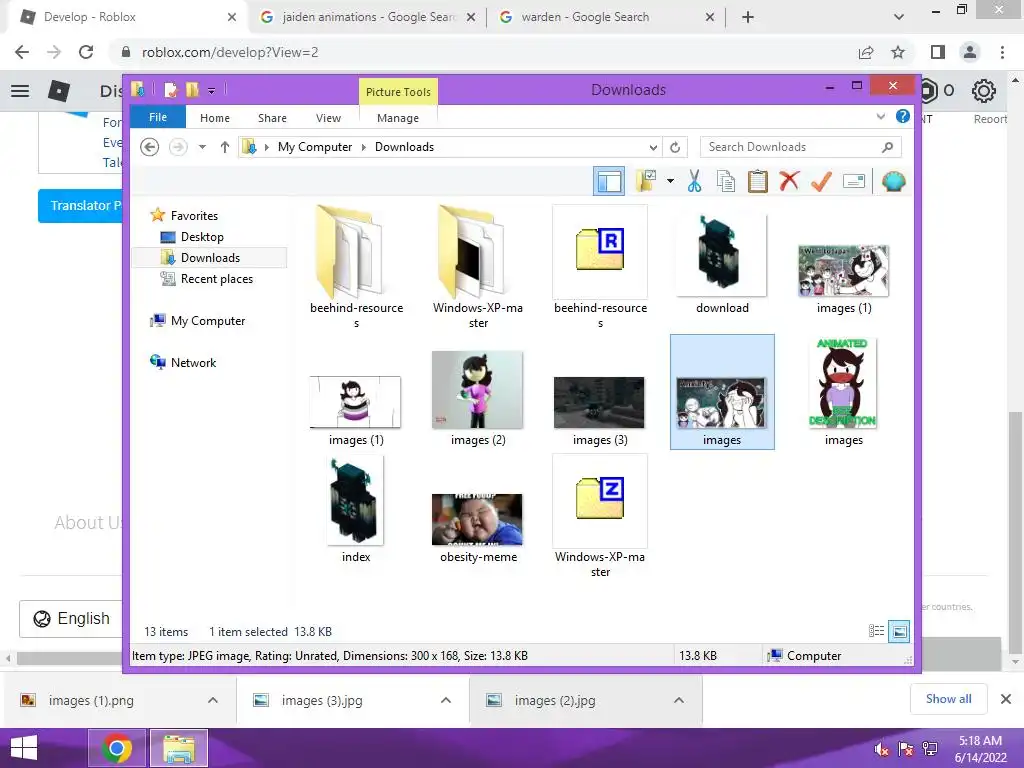
Task: Select Windows-XP-master zip with Z badge
Action: tap(600, 516)
